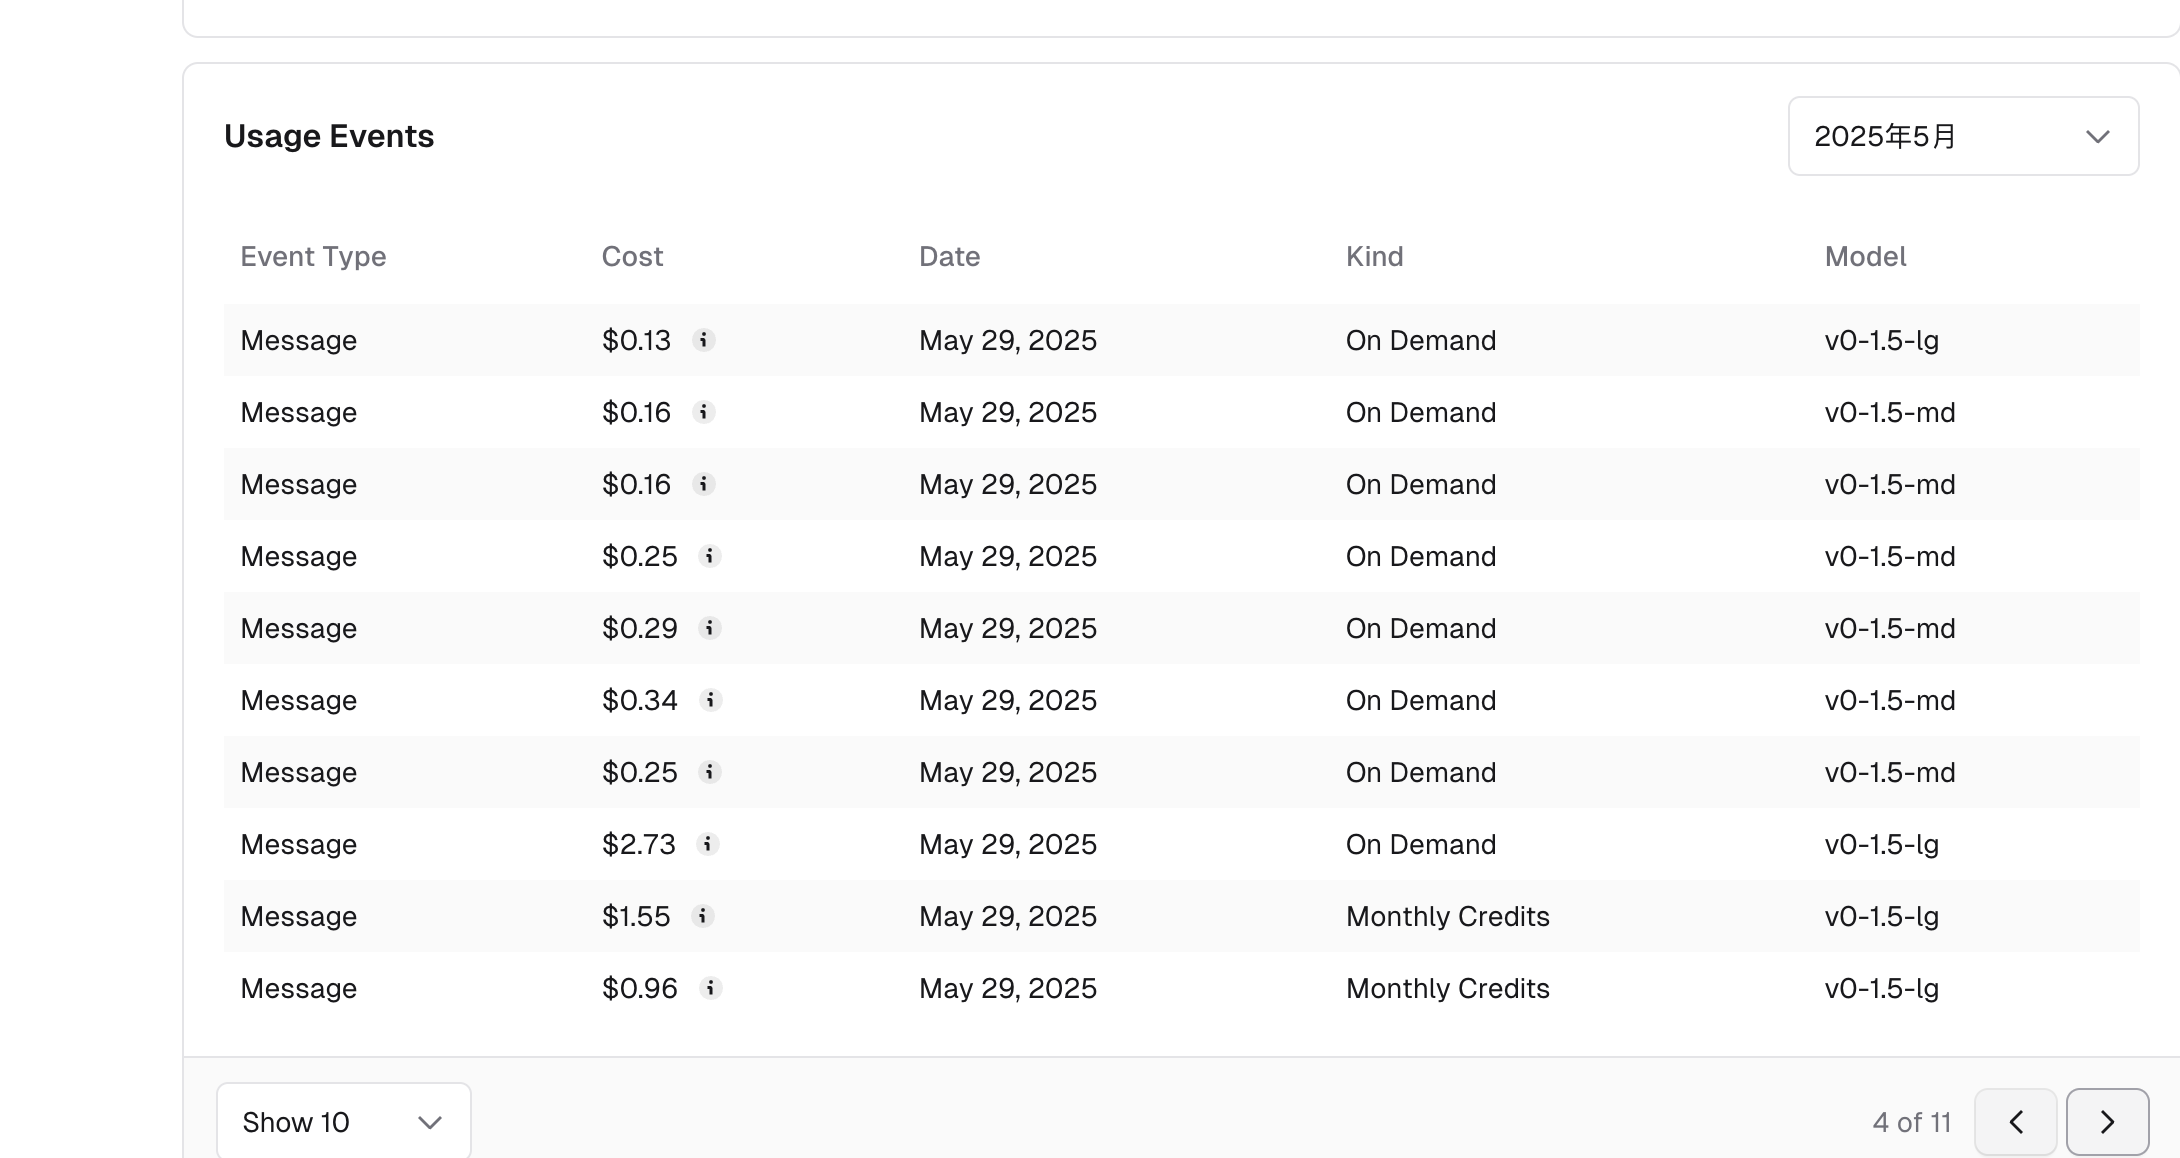Click the Event Type column header
This screenshot has width=2180, height=1158.
313,257
